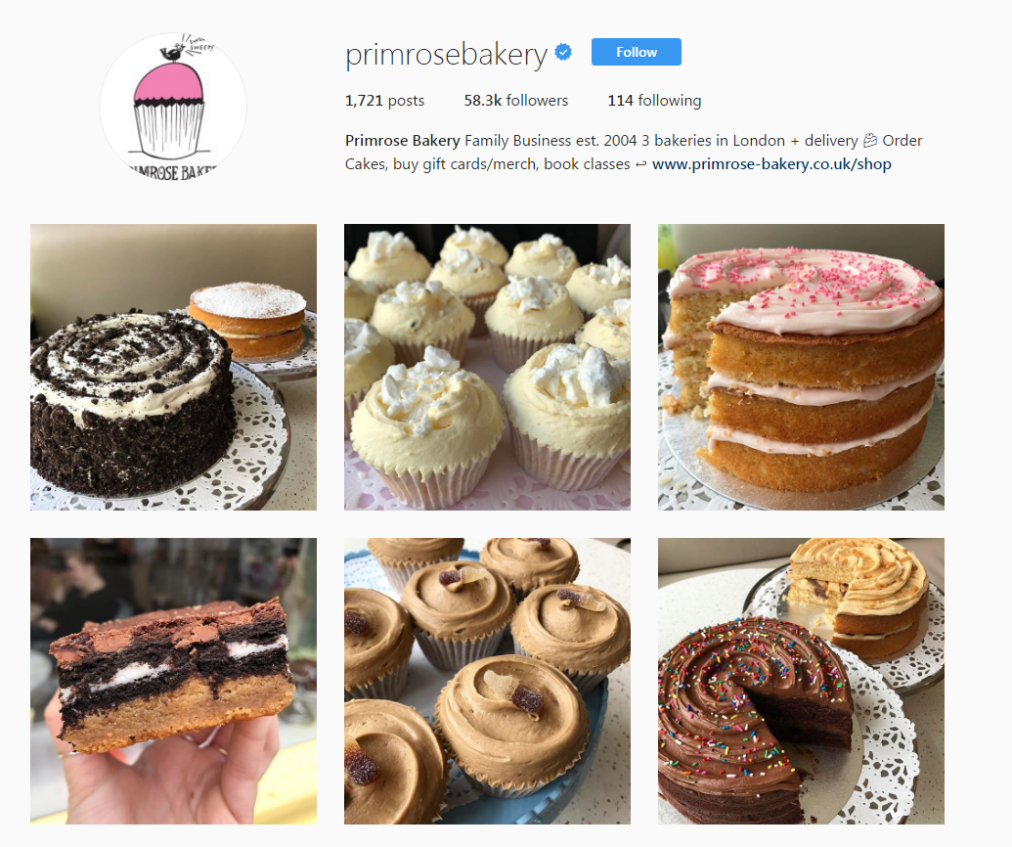Open the chocolate rainbow sprinkle cake post
The width and height of the screenshot is (1012, 847).
(x=801, y=680)
